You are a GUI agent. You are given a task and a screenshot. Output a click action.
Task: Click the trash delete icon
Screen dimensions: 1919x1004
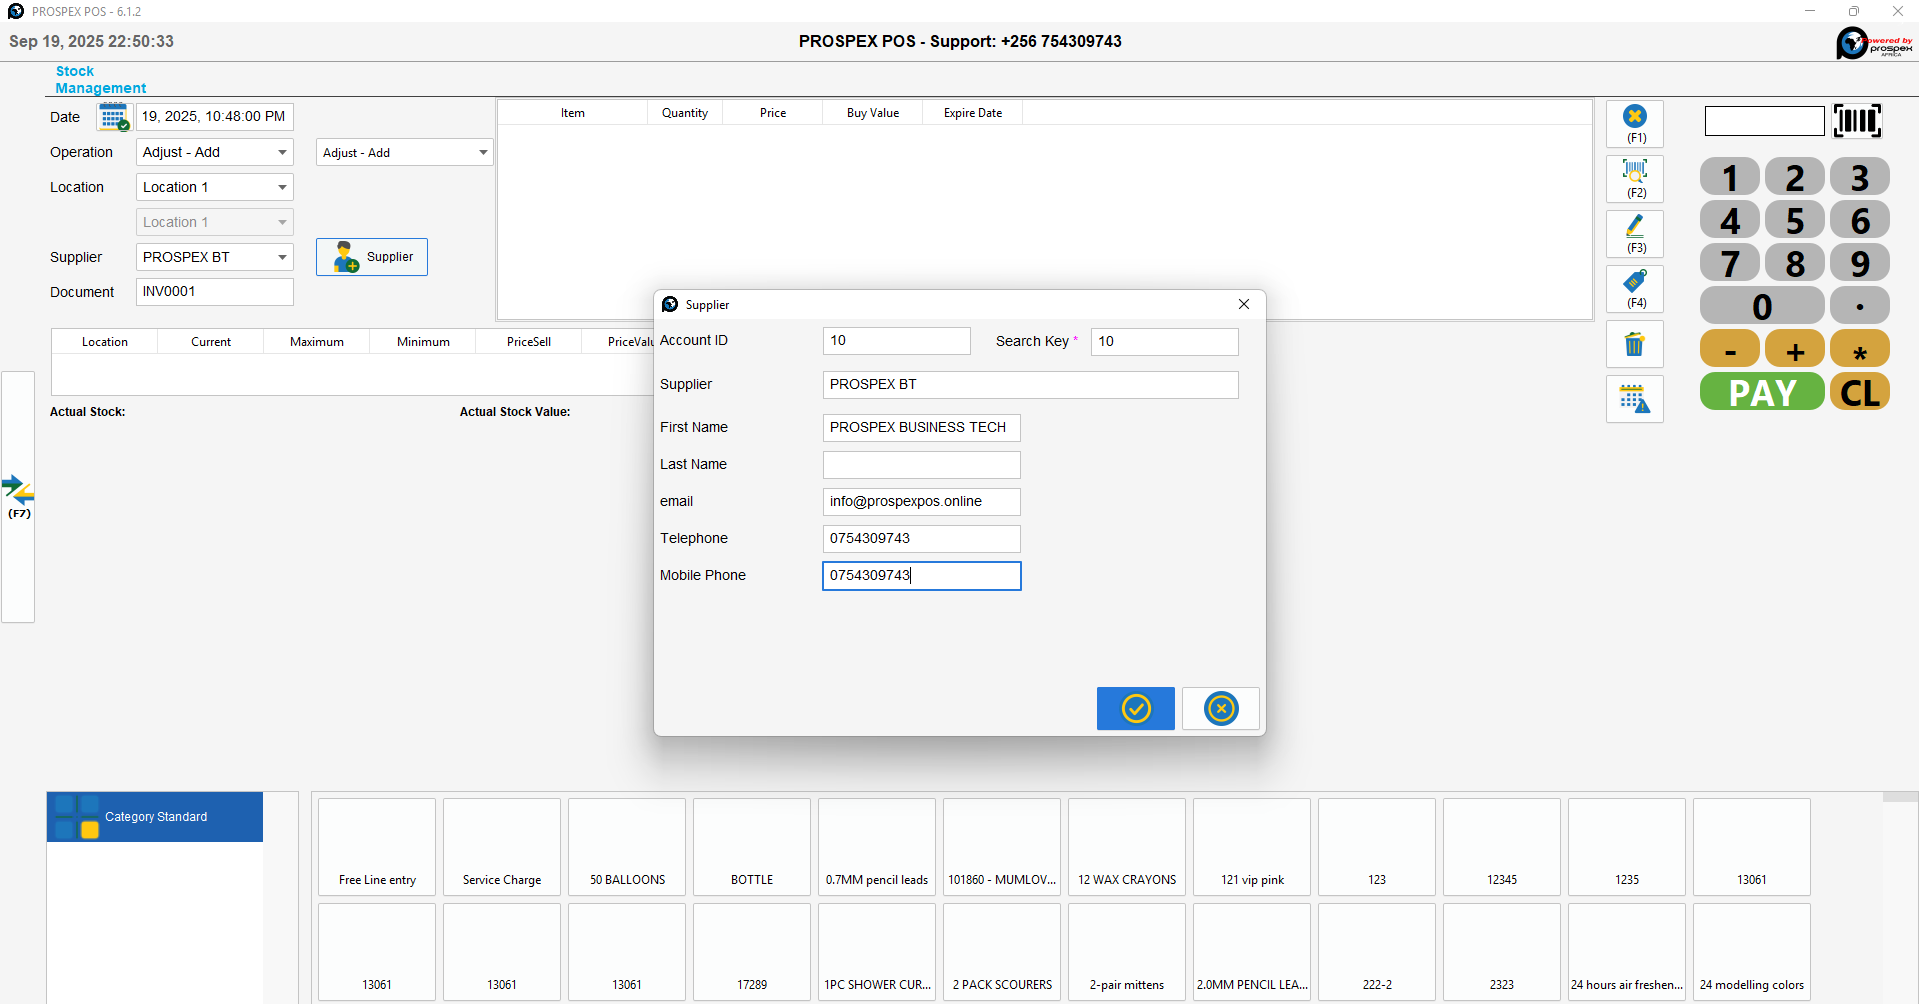[x=1635, y=344]
